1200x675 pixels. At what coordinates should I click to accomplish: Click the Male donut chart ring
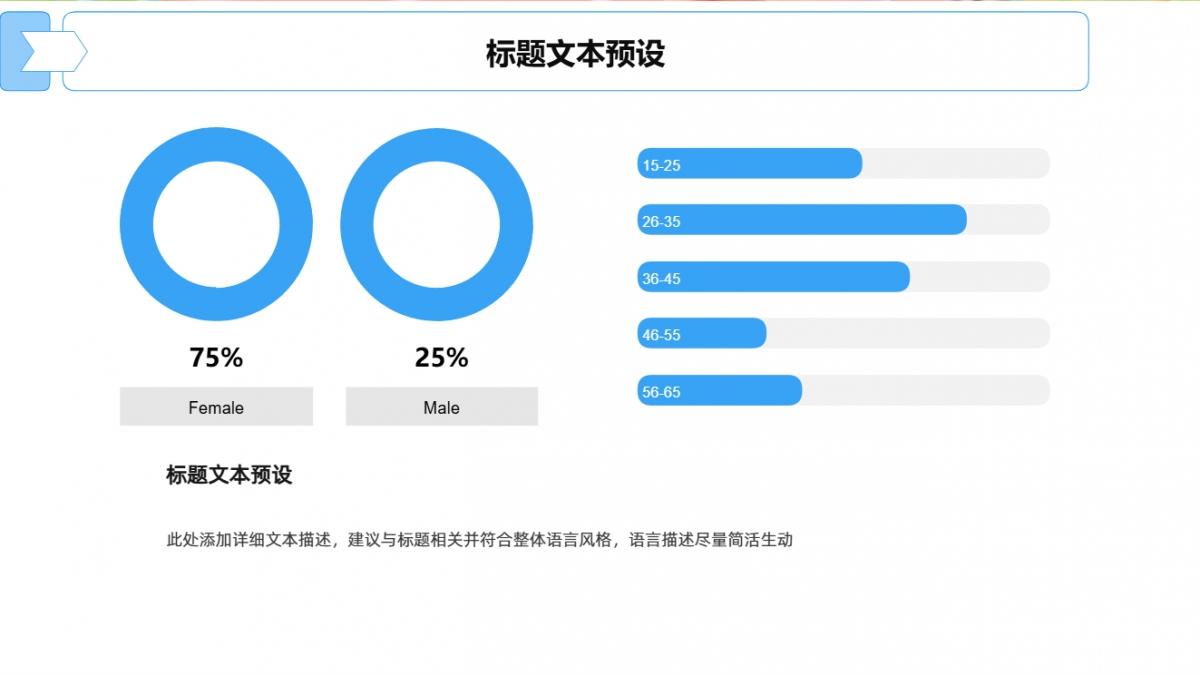357,225
